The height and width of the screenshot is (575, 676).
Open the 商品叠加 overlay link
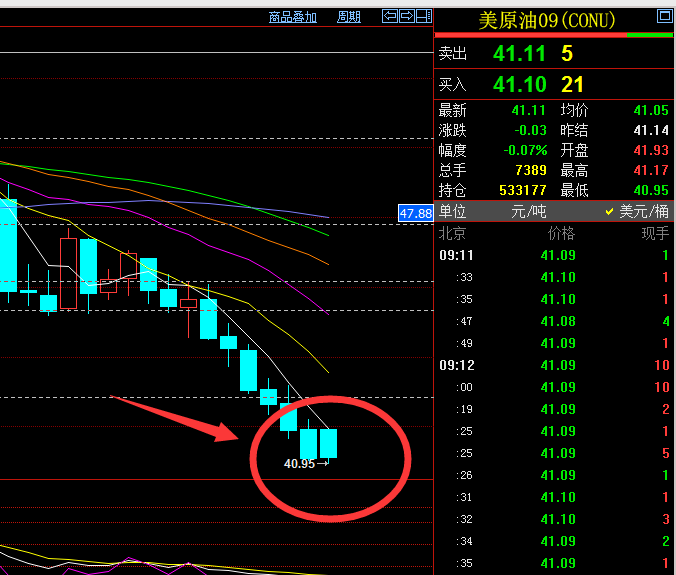tap(293, 17)
